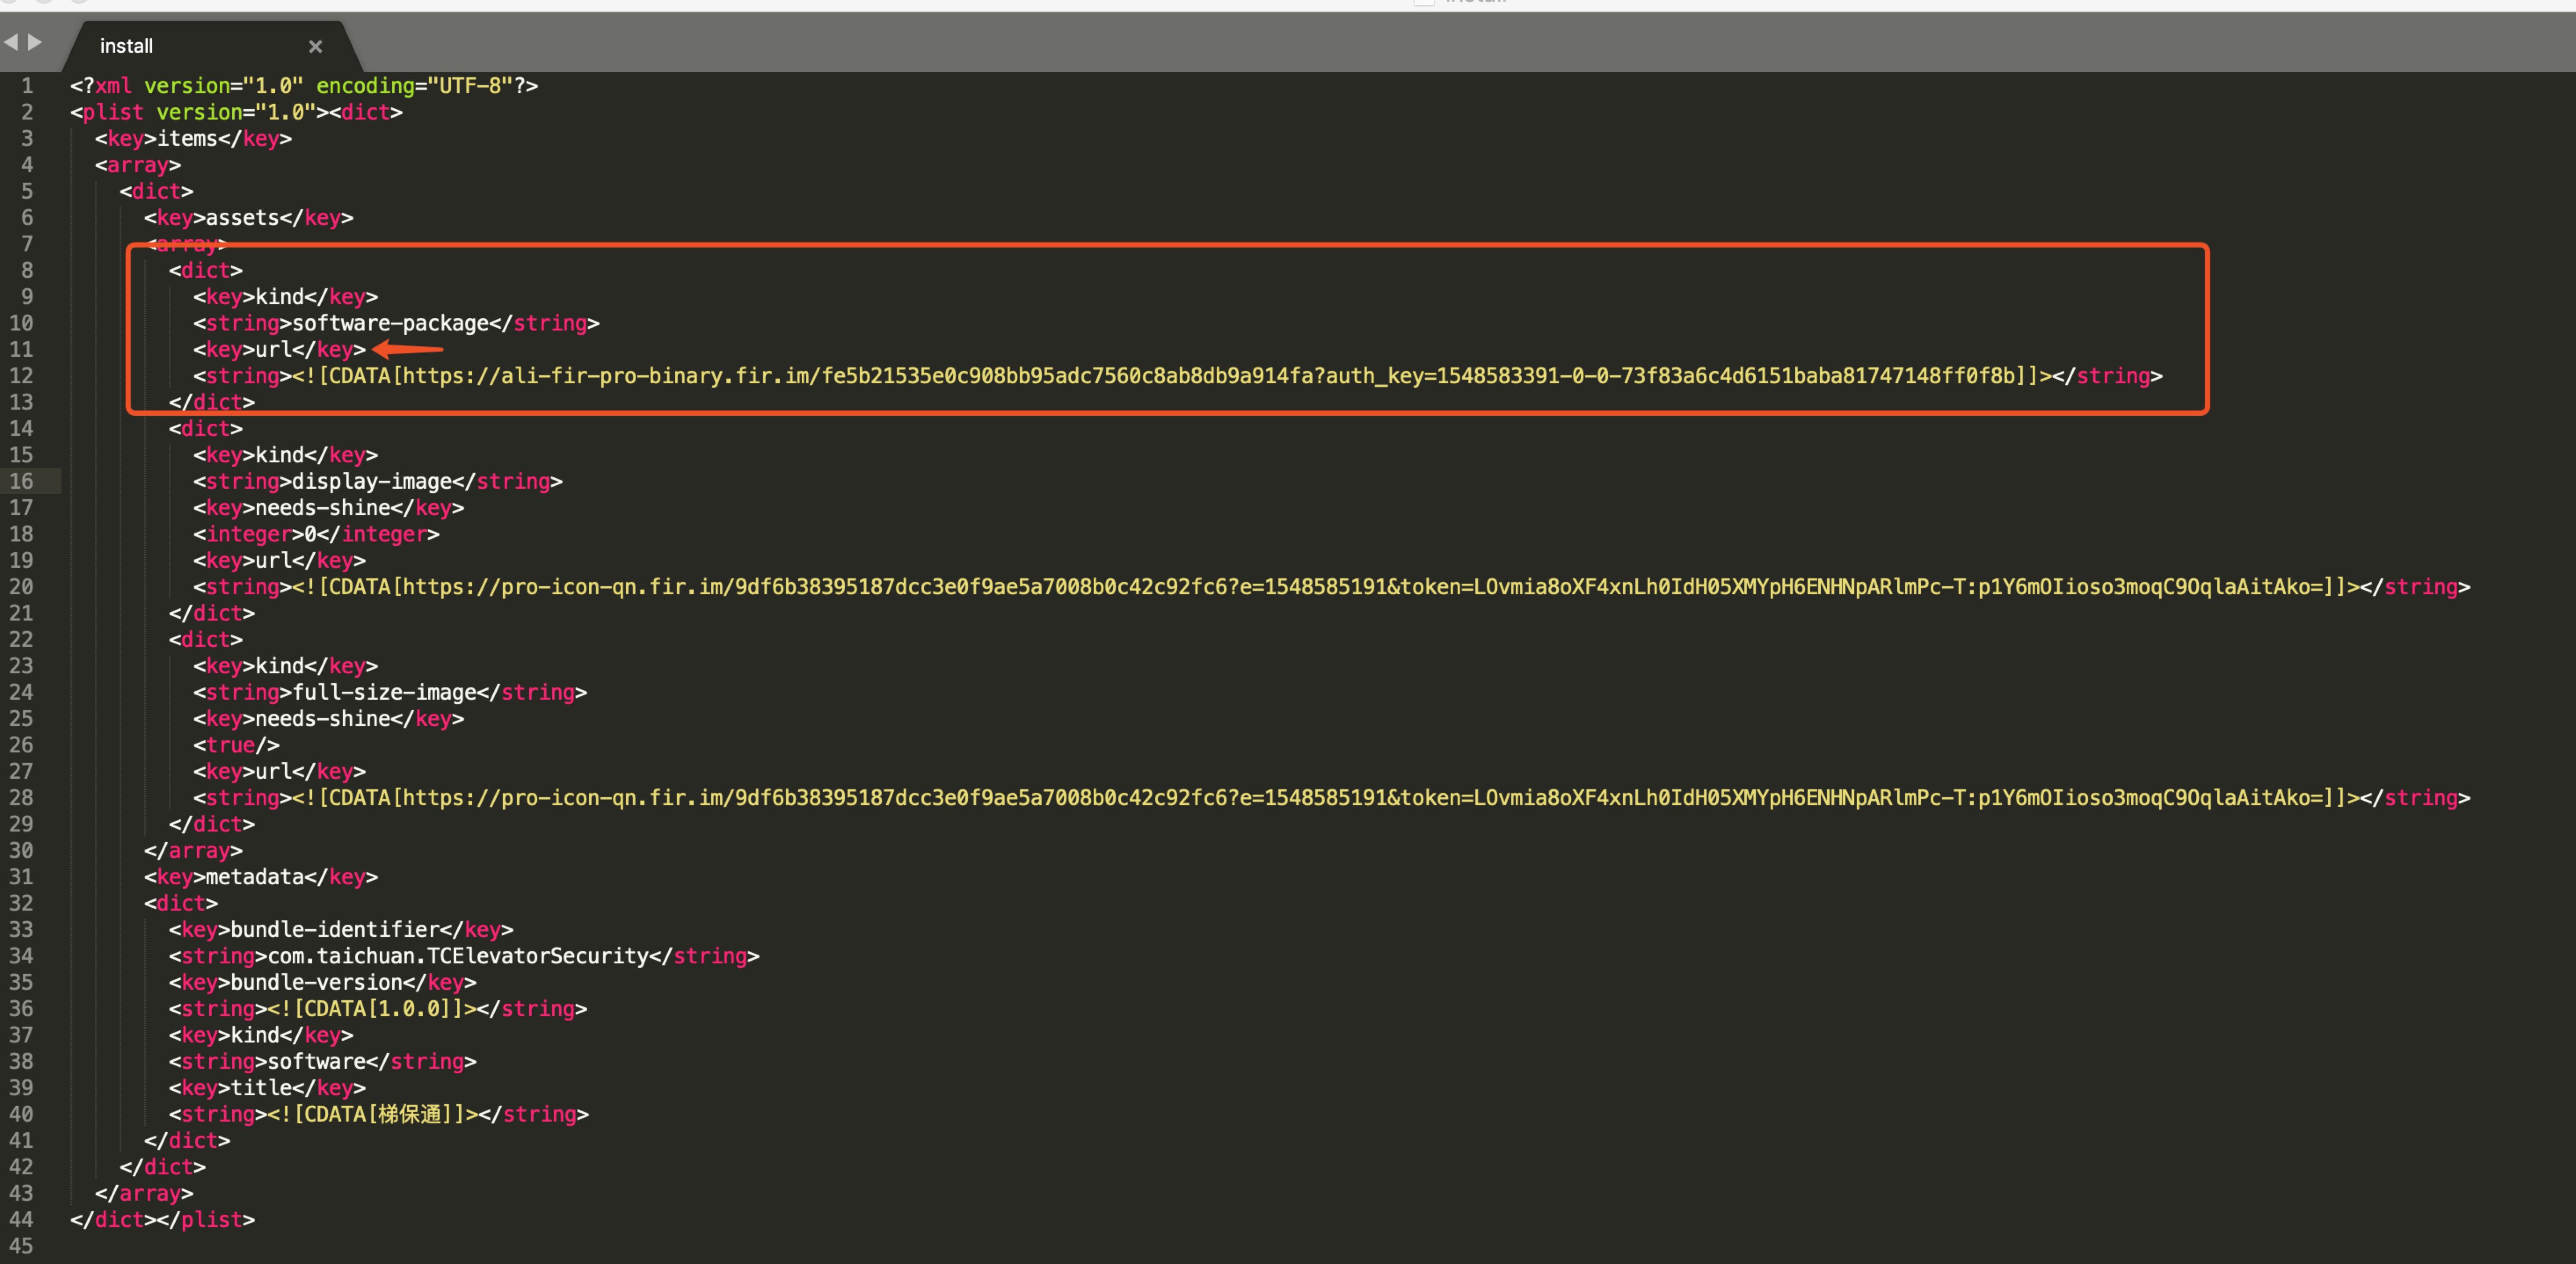This screenshot has width=2576, height=1264.
Task: Close the install tab
Action: 315,46
